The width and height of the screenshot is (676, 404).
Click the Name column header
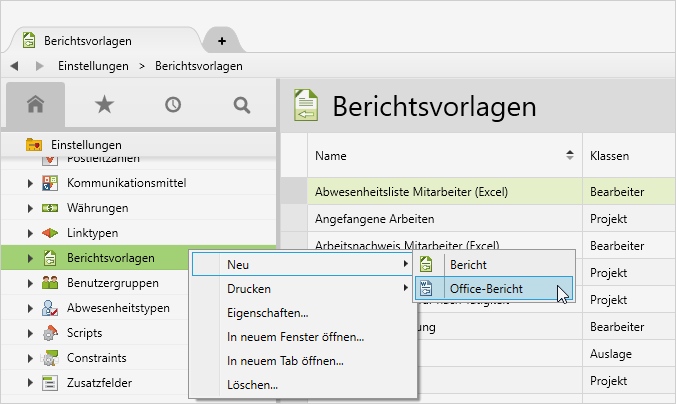tap(444, 156)
